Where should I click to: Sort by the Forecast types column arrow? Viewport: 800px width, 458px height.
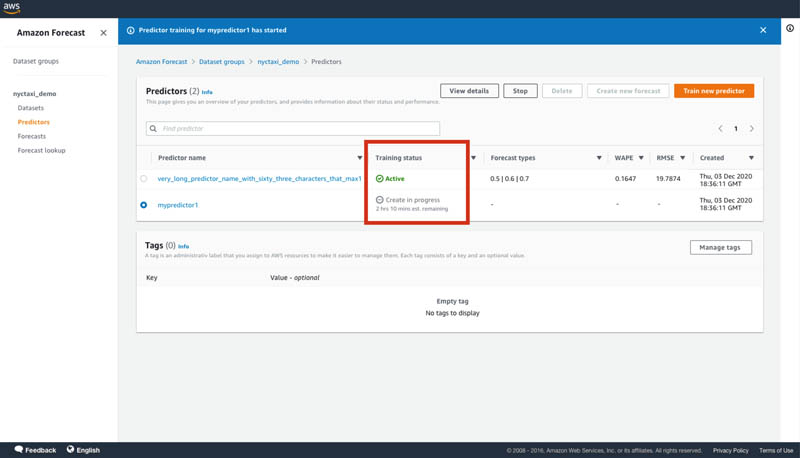click(x=599, y=158)
